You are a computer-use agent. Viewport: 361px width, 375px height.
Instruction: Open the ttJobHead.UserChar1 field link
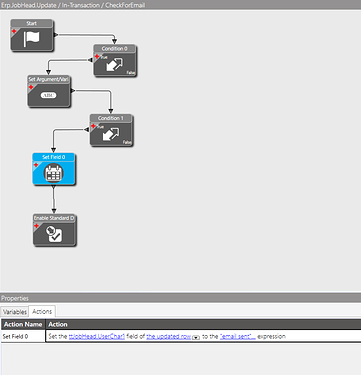click(x=97, y=336)
